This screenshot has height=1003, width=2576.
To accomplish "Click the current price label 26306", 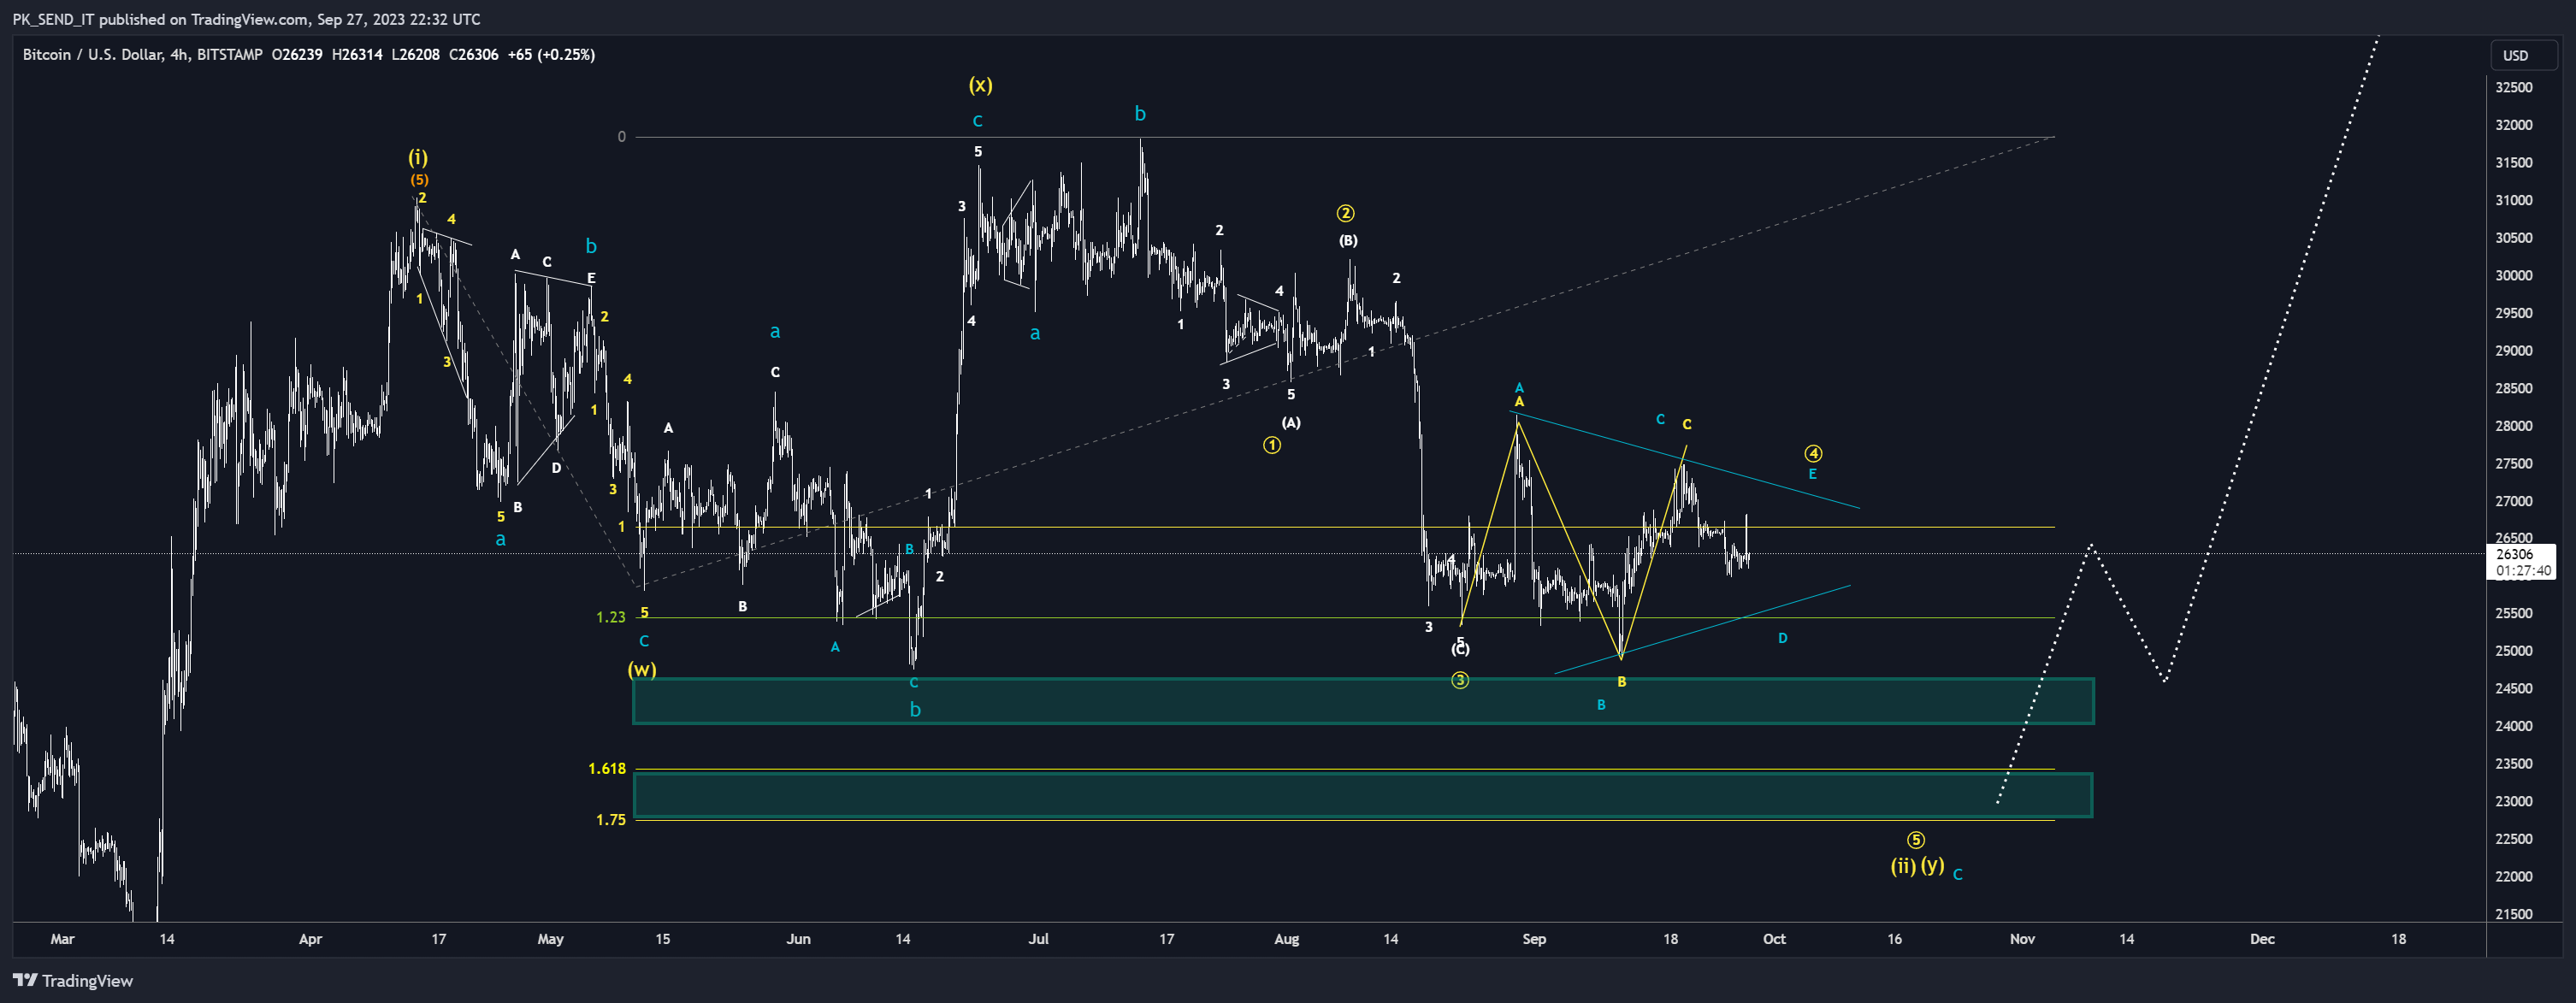I will point(2514,554).
